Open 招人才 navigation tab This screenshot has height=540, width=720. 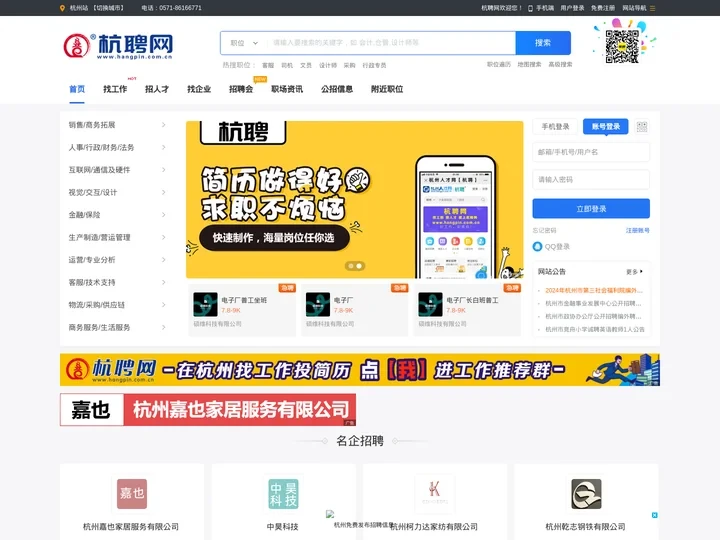(x=157, y=89)
